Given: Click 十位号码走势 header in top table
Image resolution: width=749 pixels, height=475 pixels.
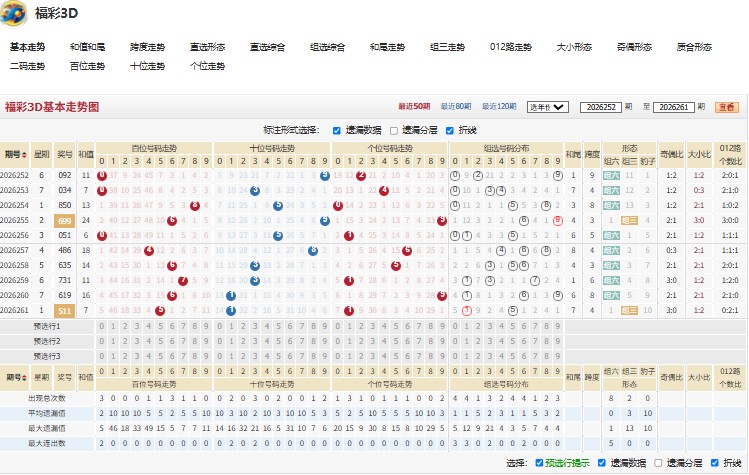Looking at the screenshot, I should pos(272,148).
